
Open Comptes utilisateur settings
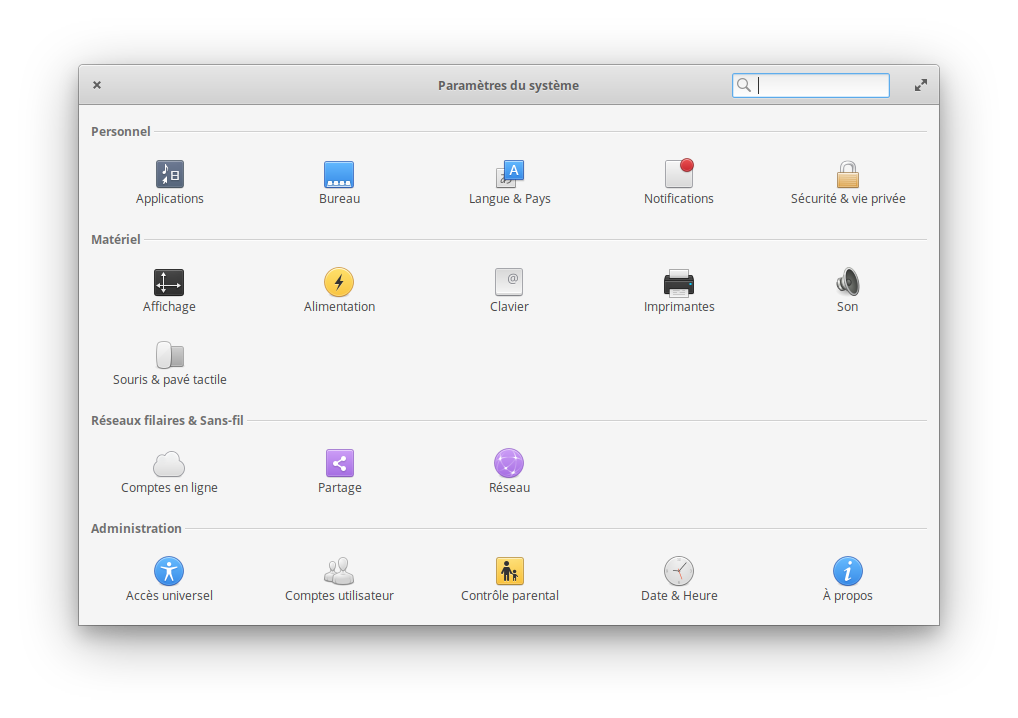[339, 580]
